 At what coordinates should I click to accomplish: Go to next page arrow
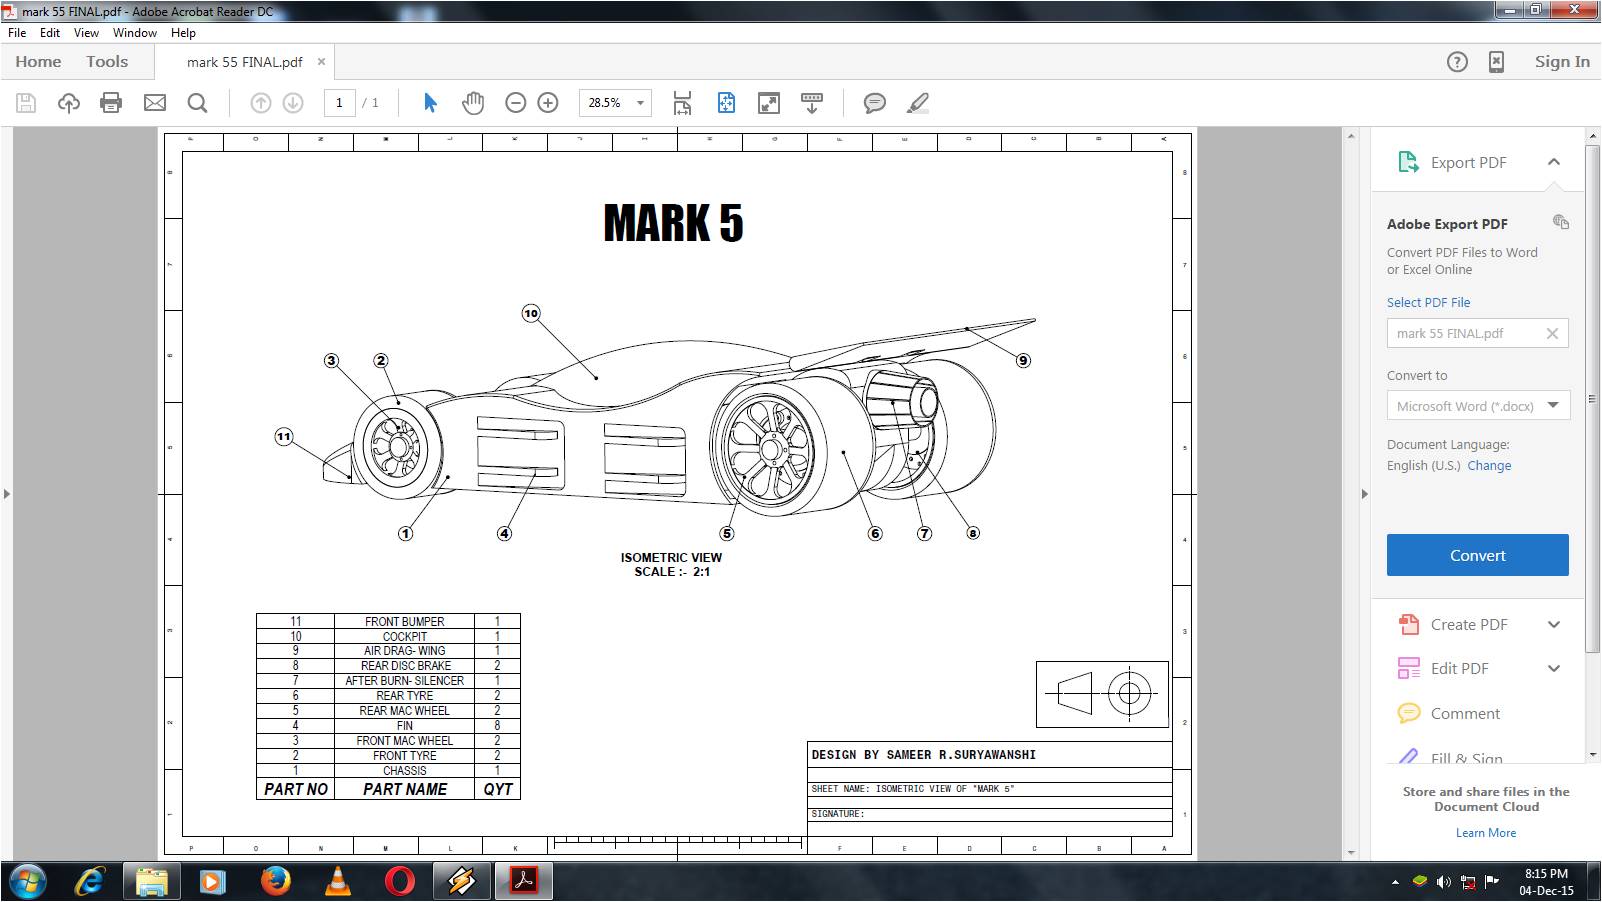coord(293,102)
